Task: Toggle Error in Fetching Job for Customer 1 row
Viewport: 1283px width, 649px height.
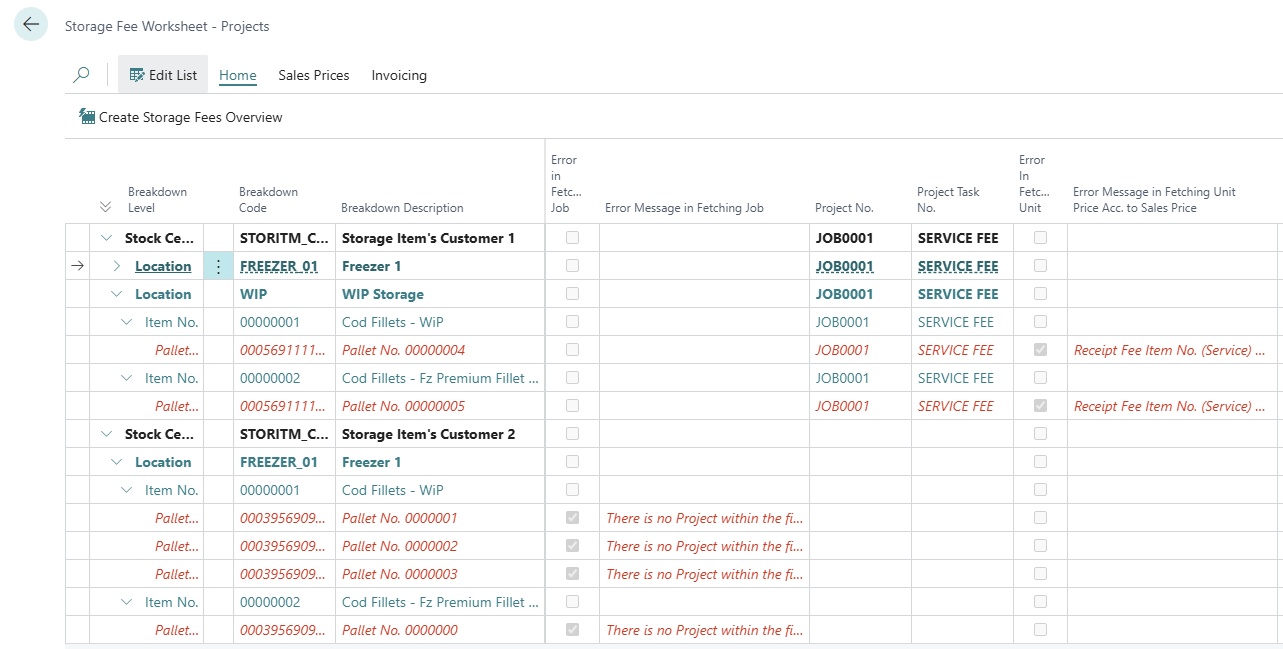Action: click(572, 238)
